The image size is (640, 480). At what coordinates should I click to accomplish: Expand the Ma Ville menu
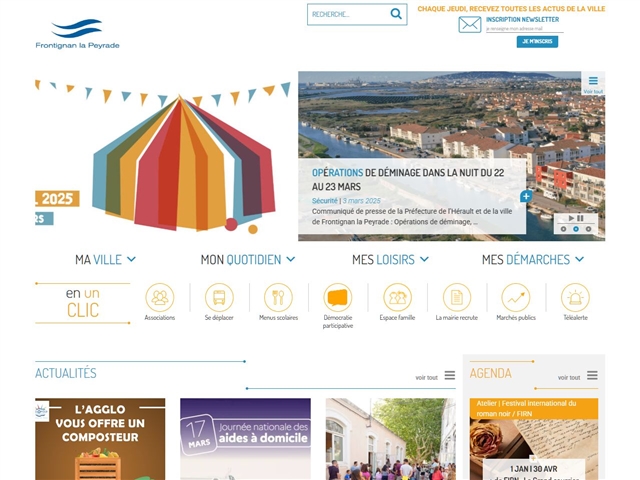point(105,260)
